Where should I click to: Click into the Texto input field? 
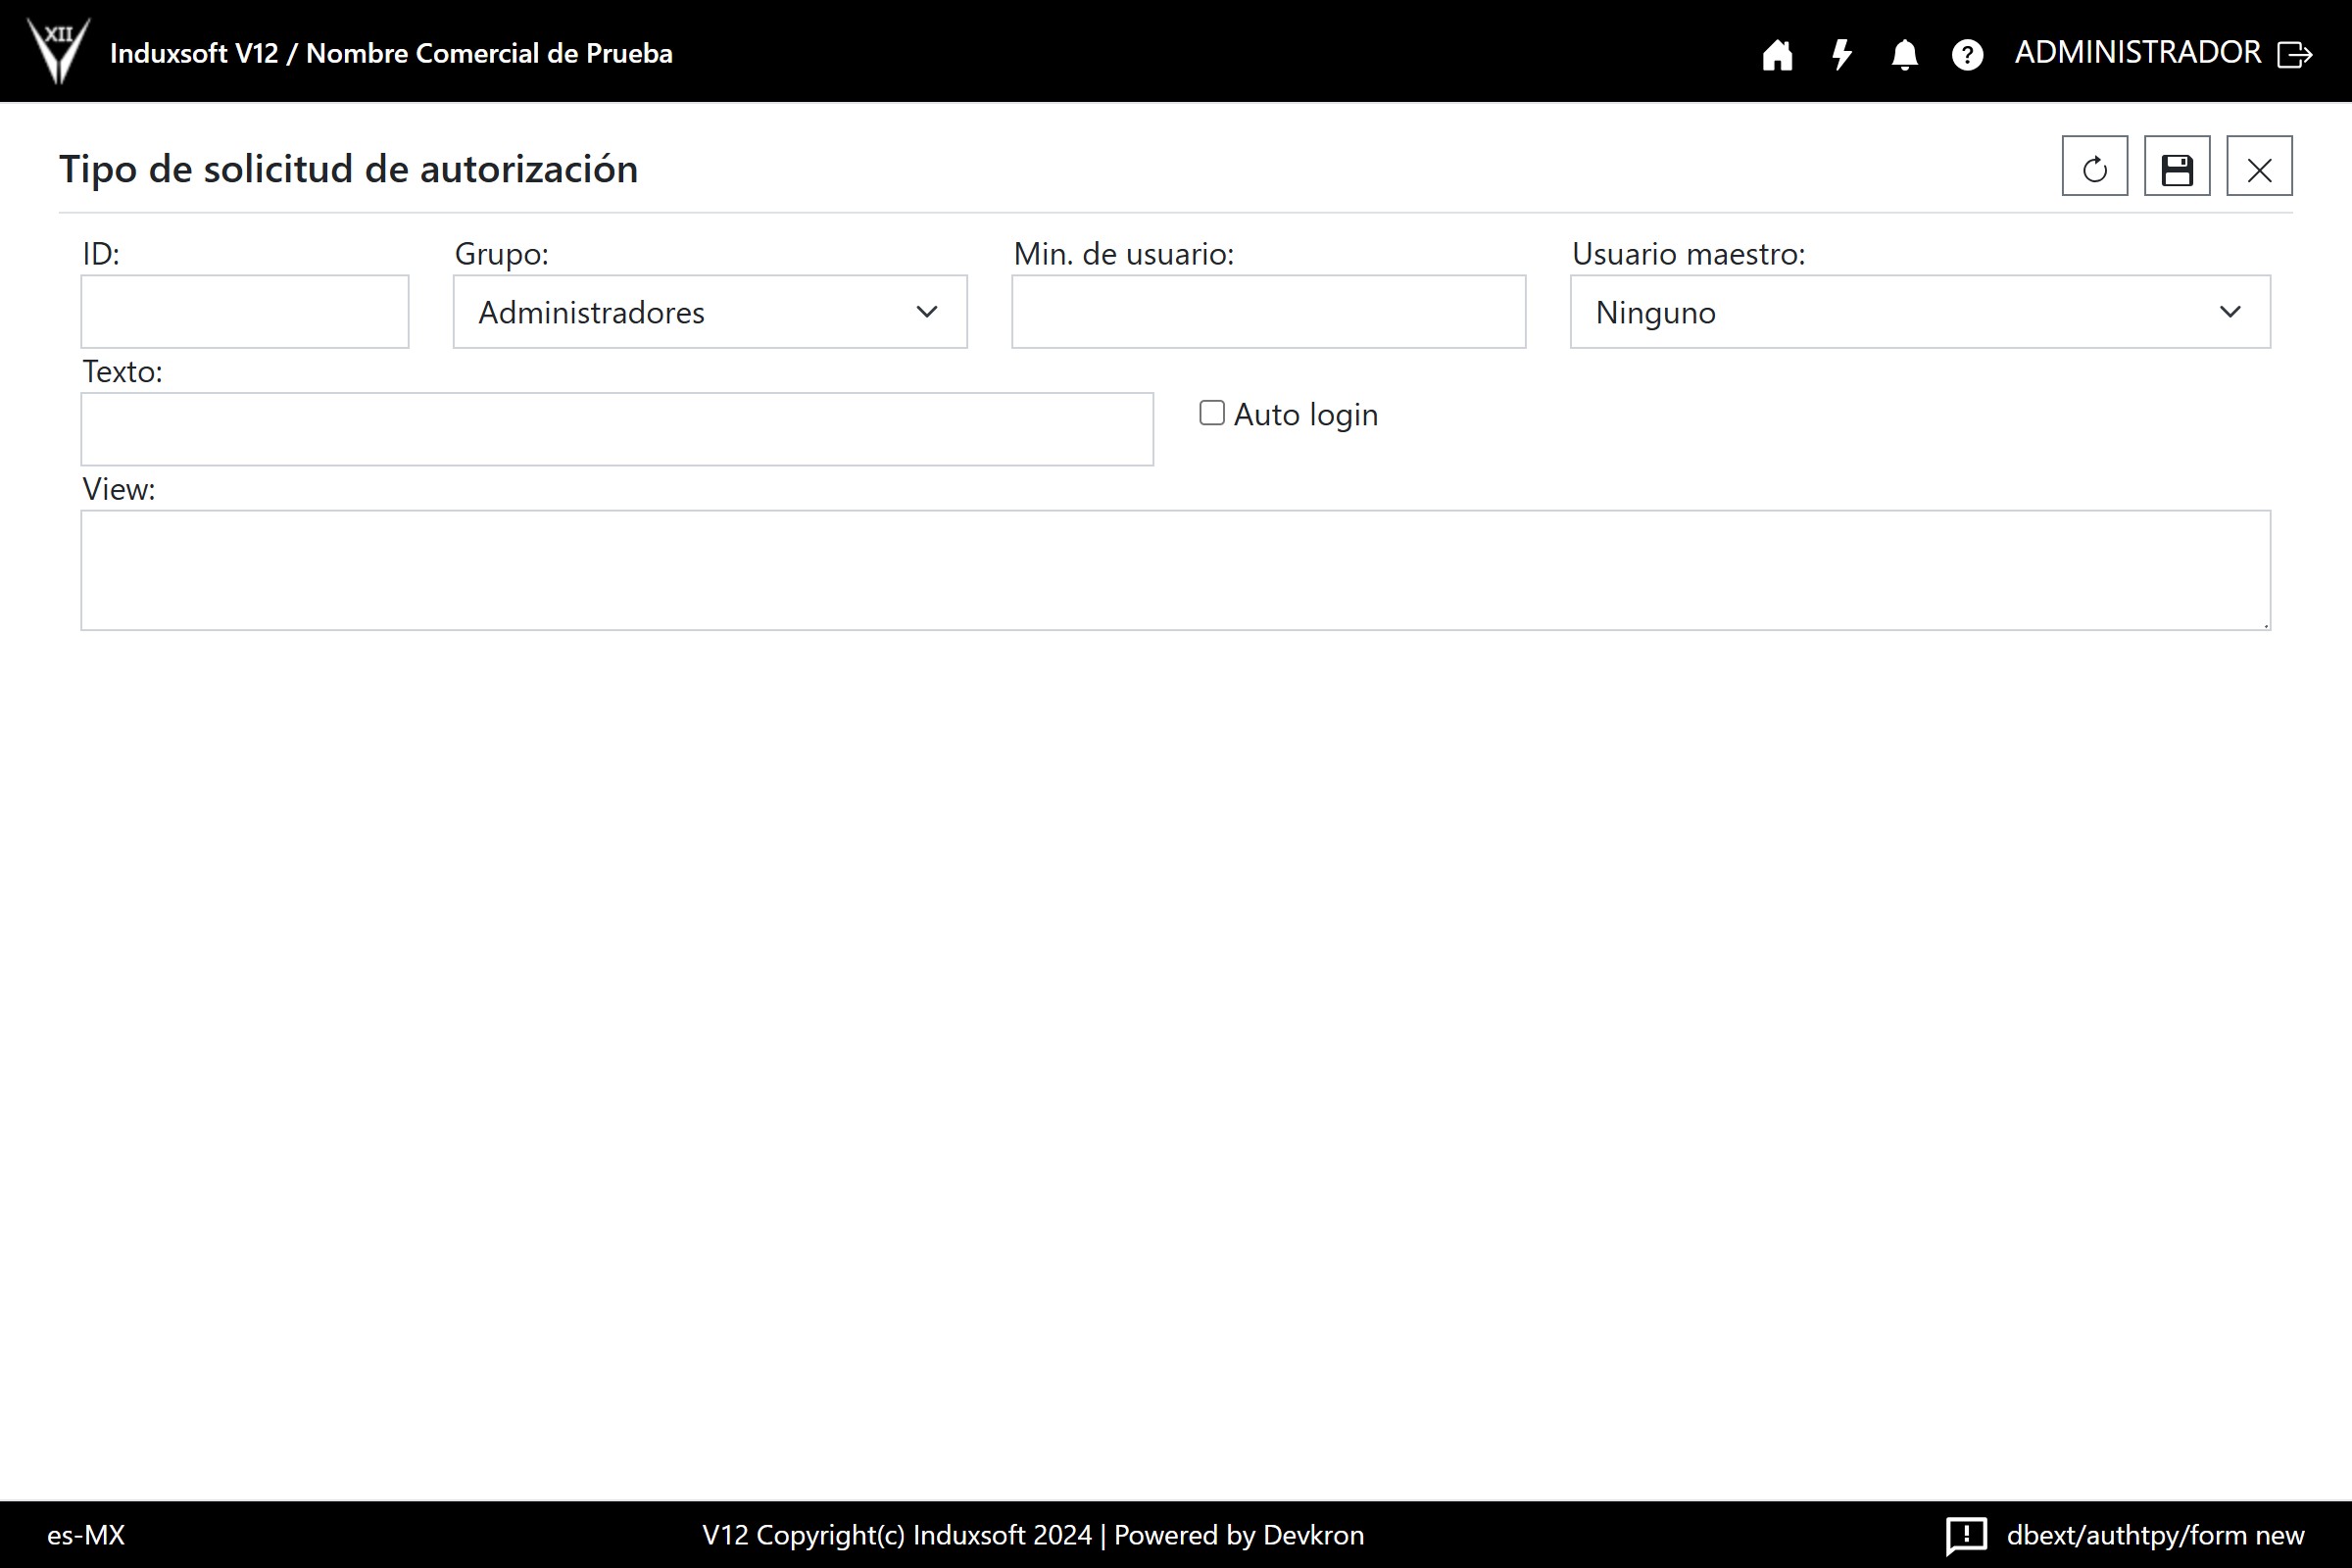point(616,429)
